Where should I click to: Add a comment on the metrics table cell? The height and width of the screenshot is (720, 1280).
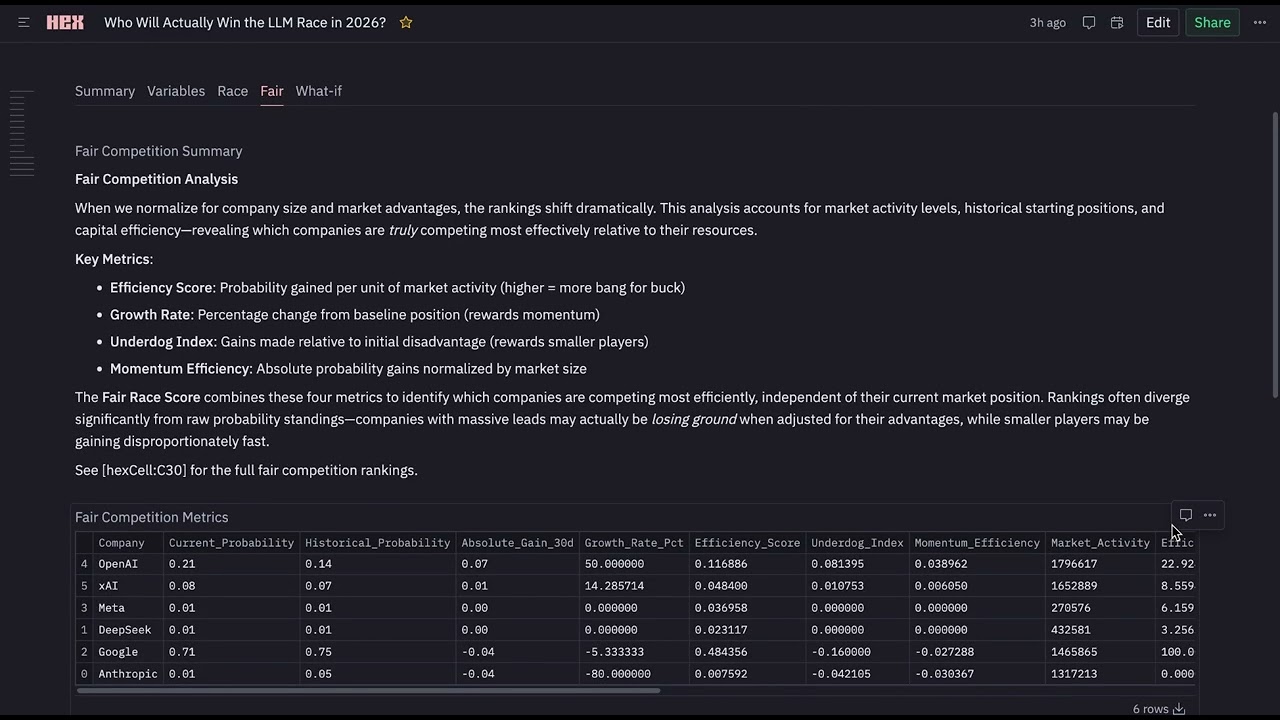[1186, 515]
